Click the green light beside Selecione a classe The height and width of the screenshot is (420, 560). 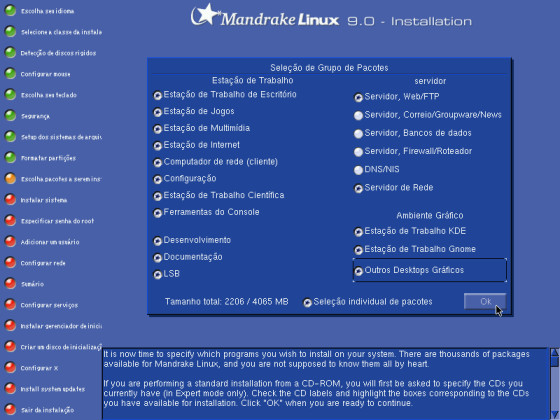(10, 32)
